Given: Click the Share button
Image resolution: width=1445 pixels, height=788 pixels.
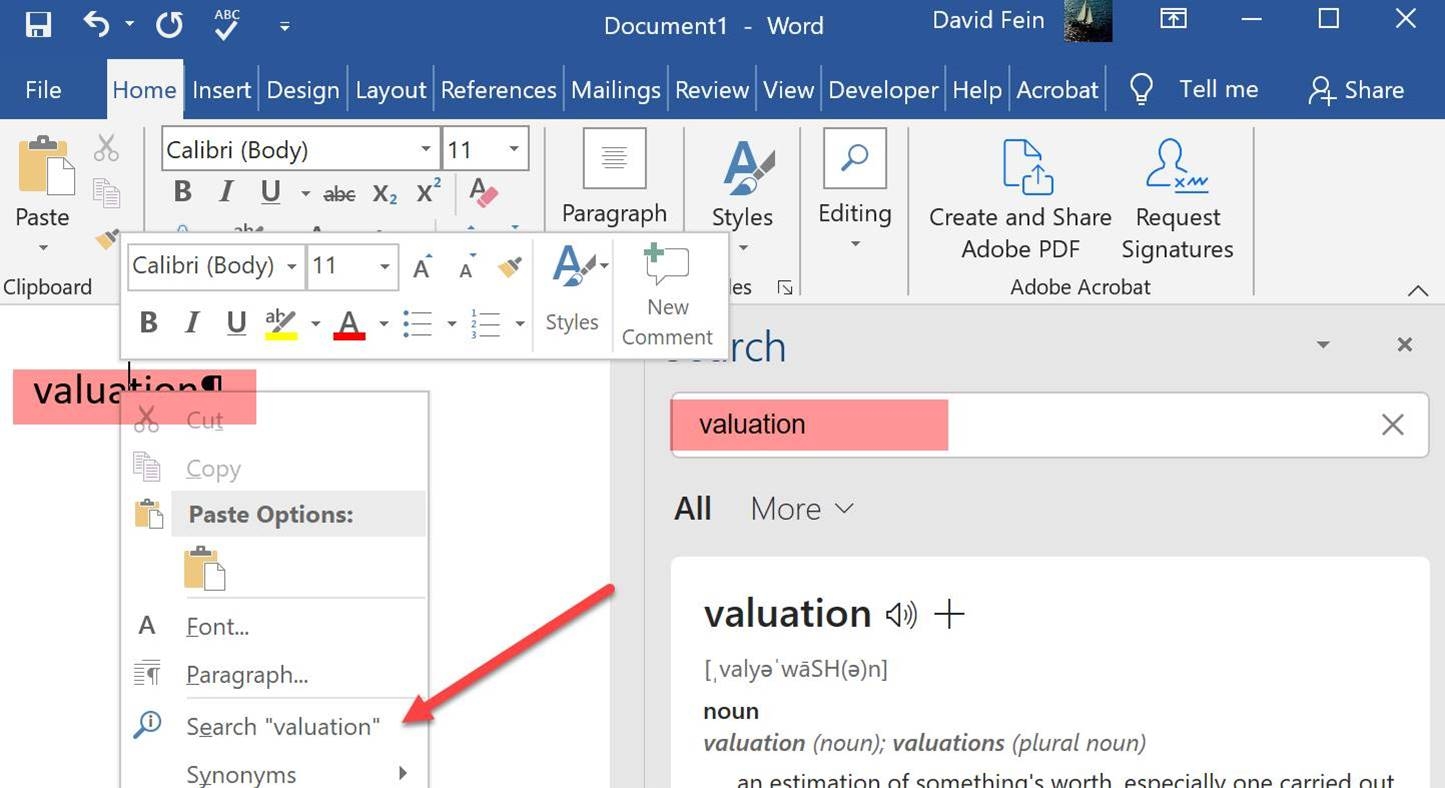Looking at the screenshot, I should (1356, 89).
